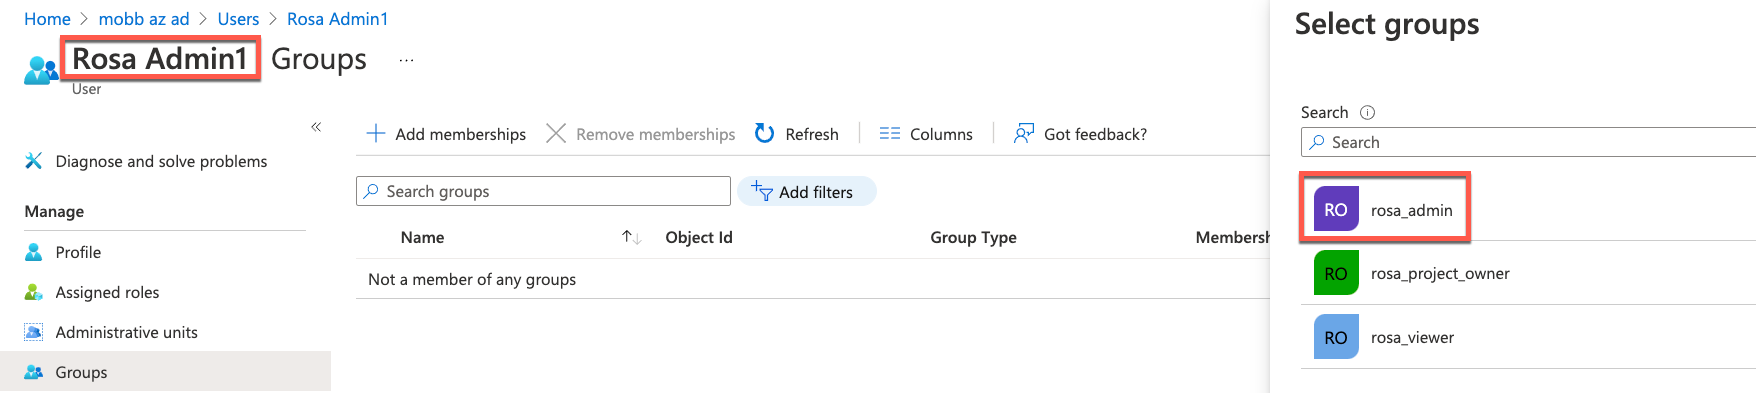The image size is (1756, 393).
Task: Click the Diagnose wrench icon
Action: (x=33, y=161)
